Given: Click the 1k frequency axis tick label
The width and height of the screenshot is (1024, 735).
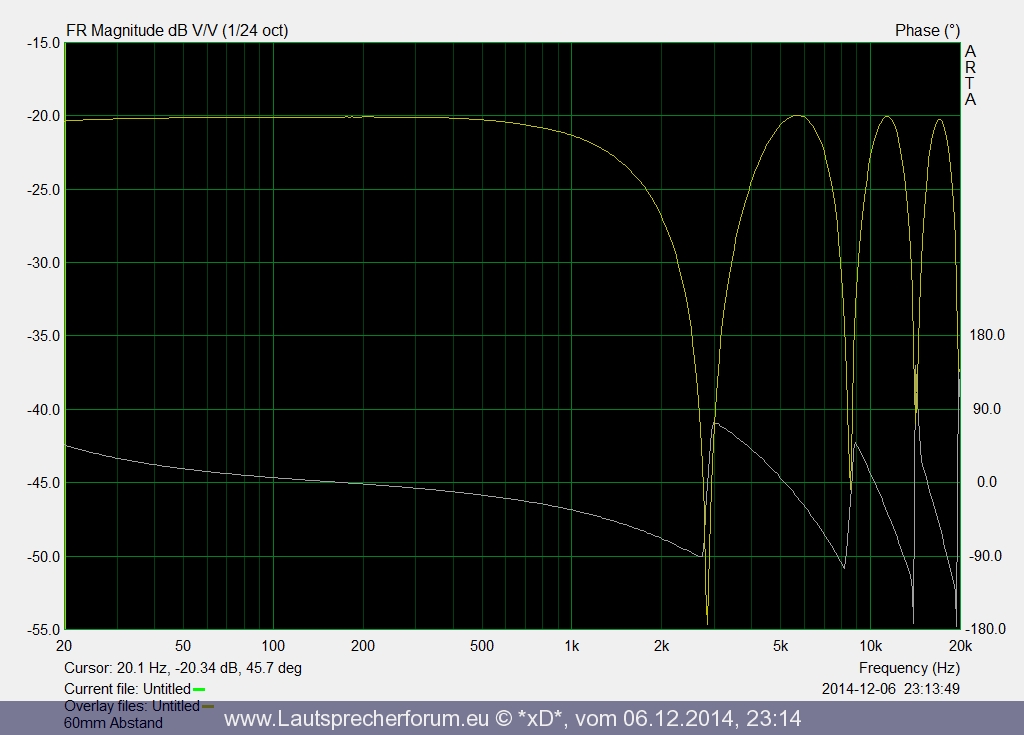Looking at the screenshot, I should [x=571, y=645].
